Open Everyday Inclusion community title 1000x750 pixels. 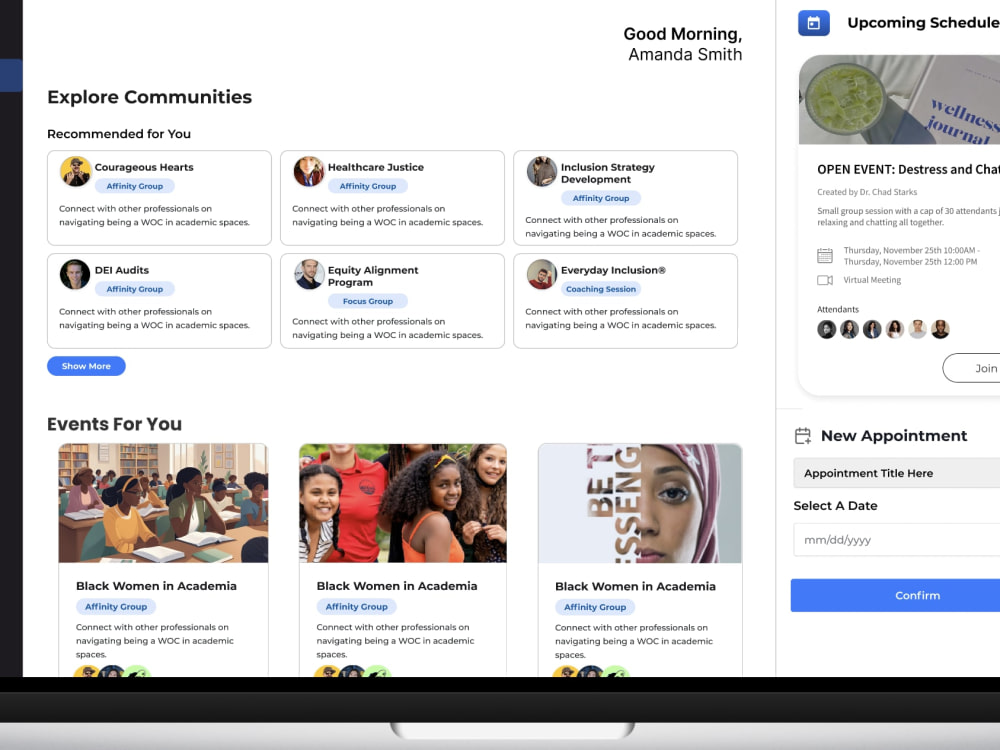[x=613, y=270]
